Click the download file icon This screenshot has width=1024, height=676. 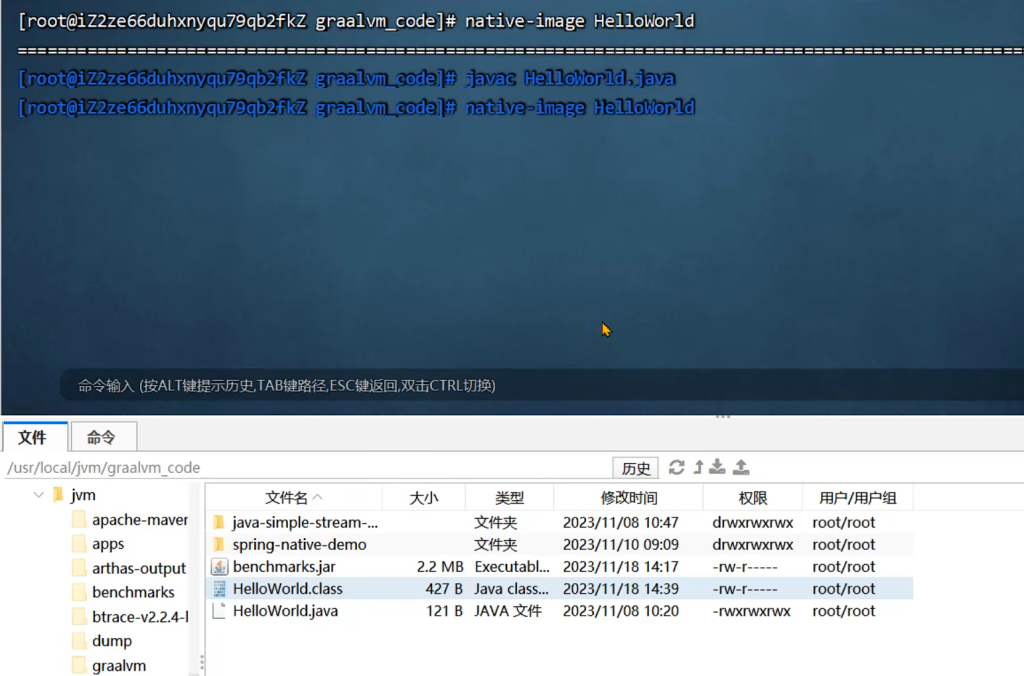[719, 467]
